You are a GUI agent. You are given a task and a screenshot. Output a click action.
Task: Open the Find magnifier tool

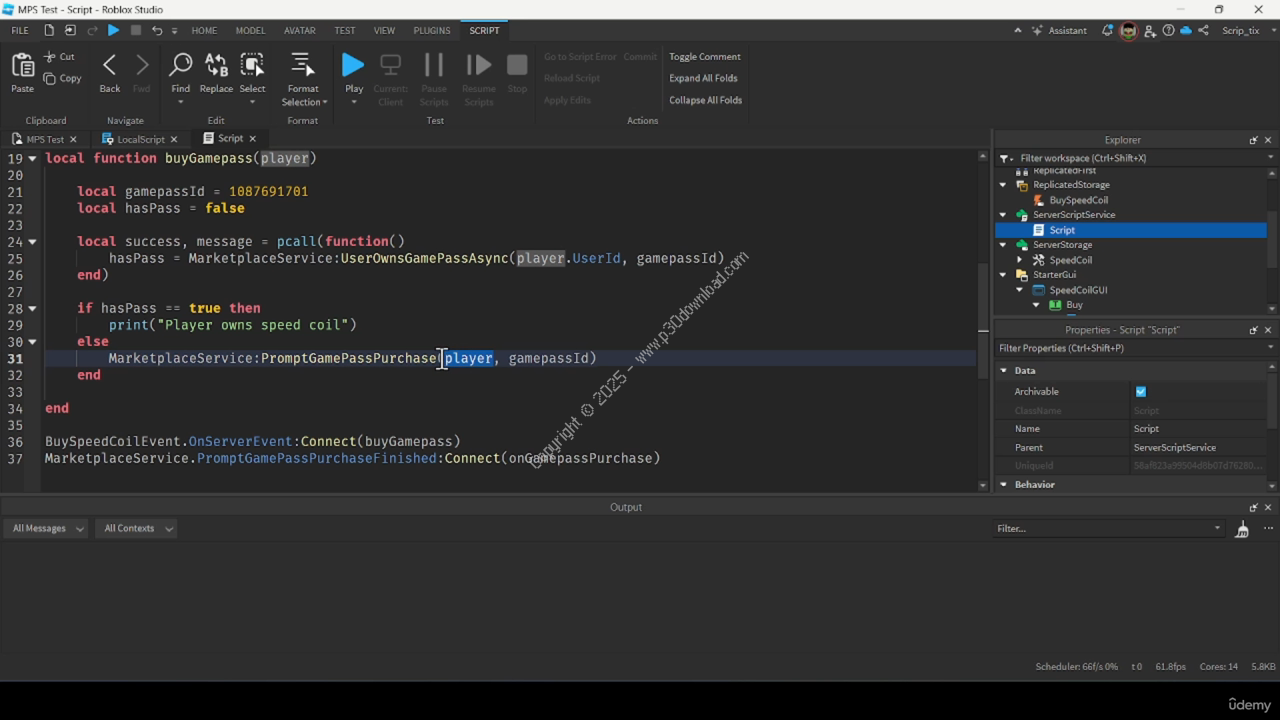pos(180,66)
